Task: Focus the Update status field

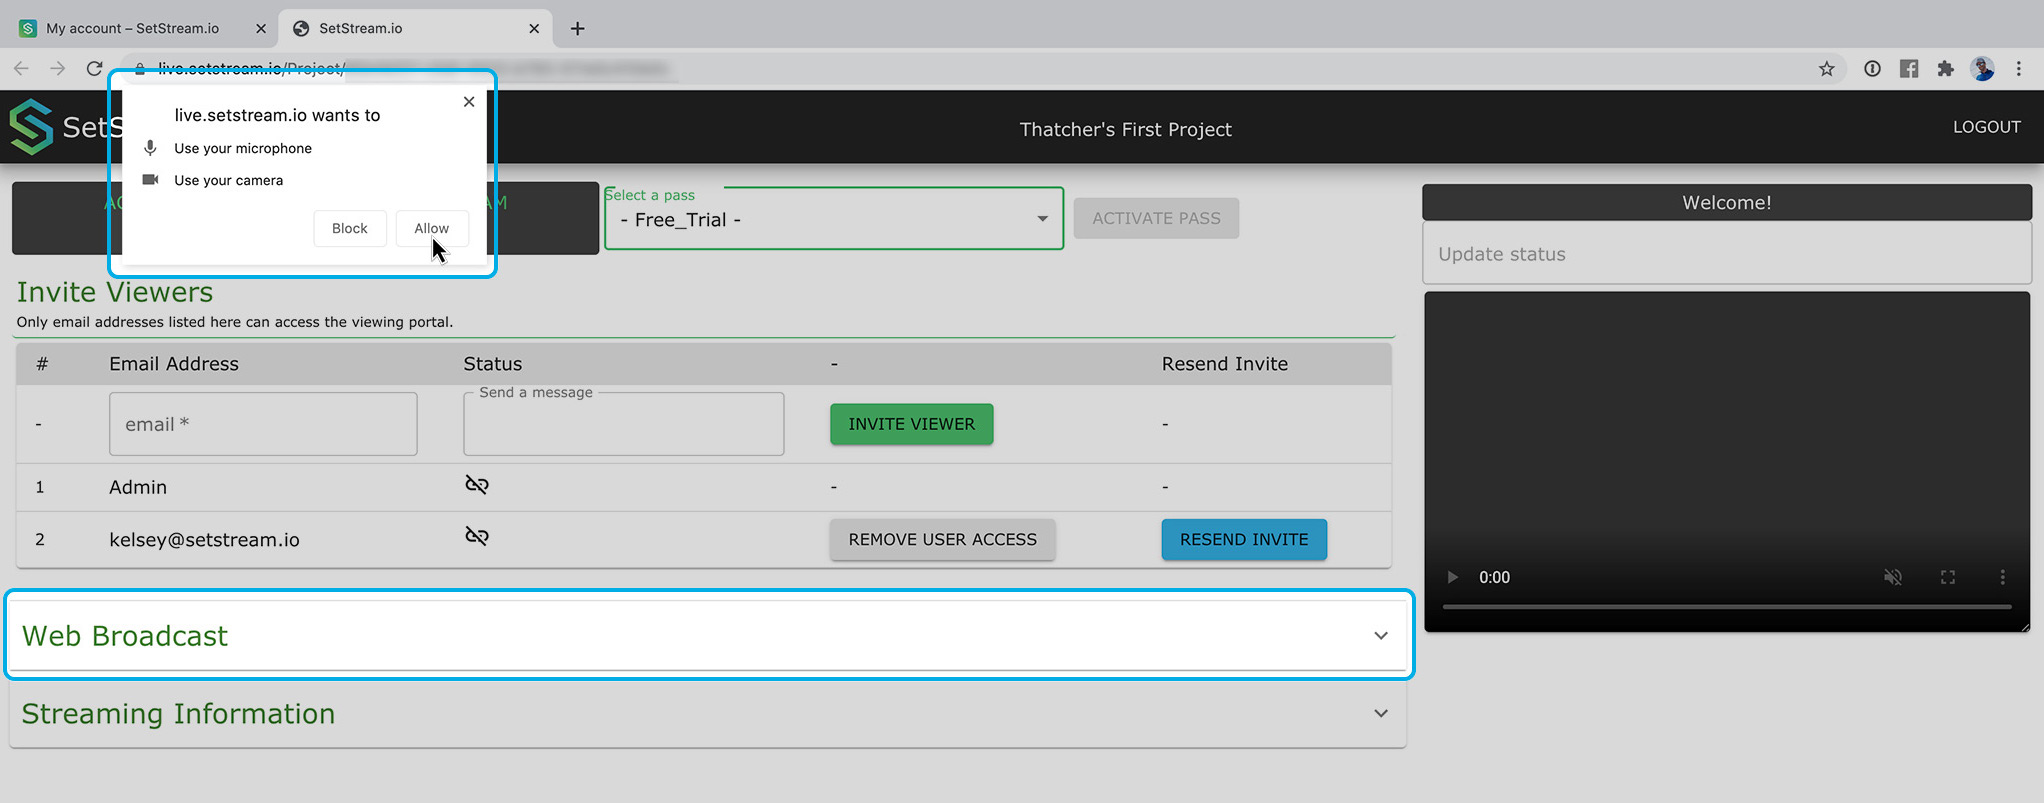Action: pyautogui.click(x=1727, y=254)
